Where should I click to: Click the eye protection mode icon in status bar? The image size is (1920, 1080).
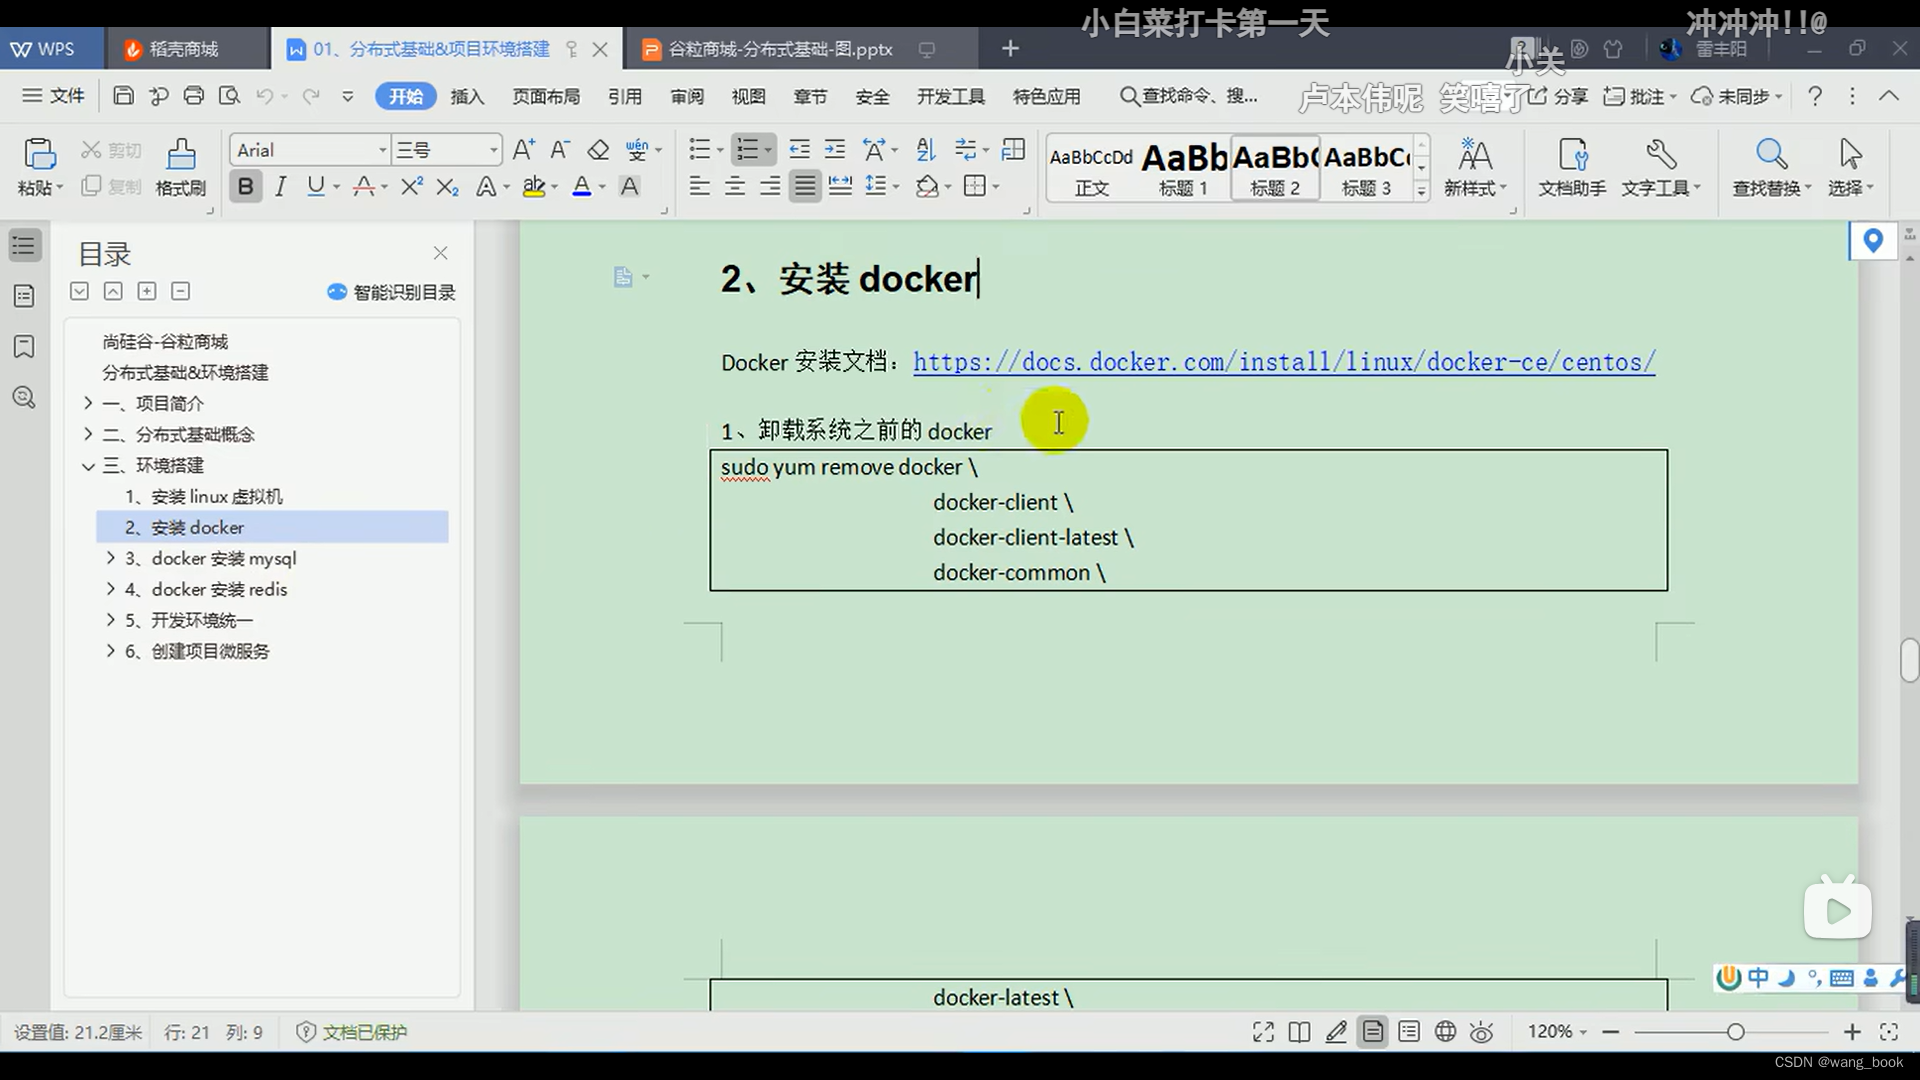[x=1482, y=1032]
